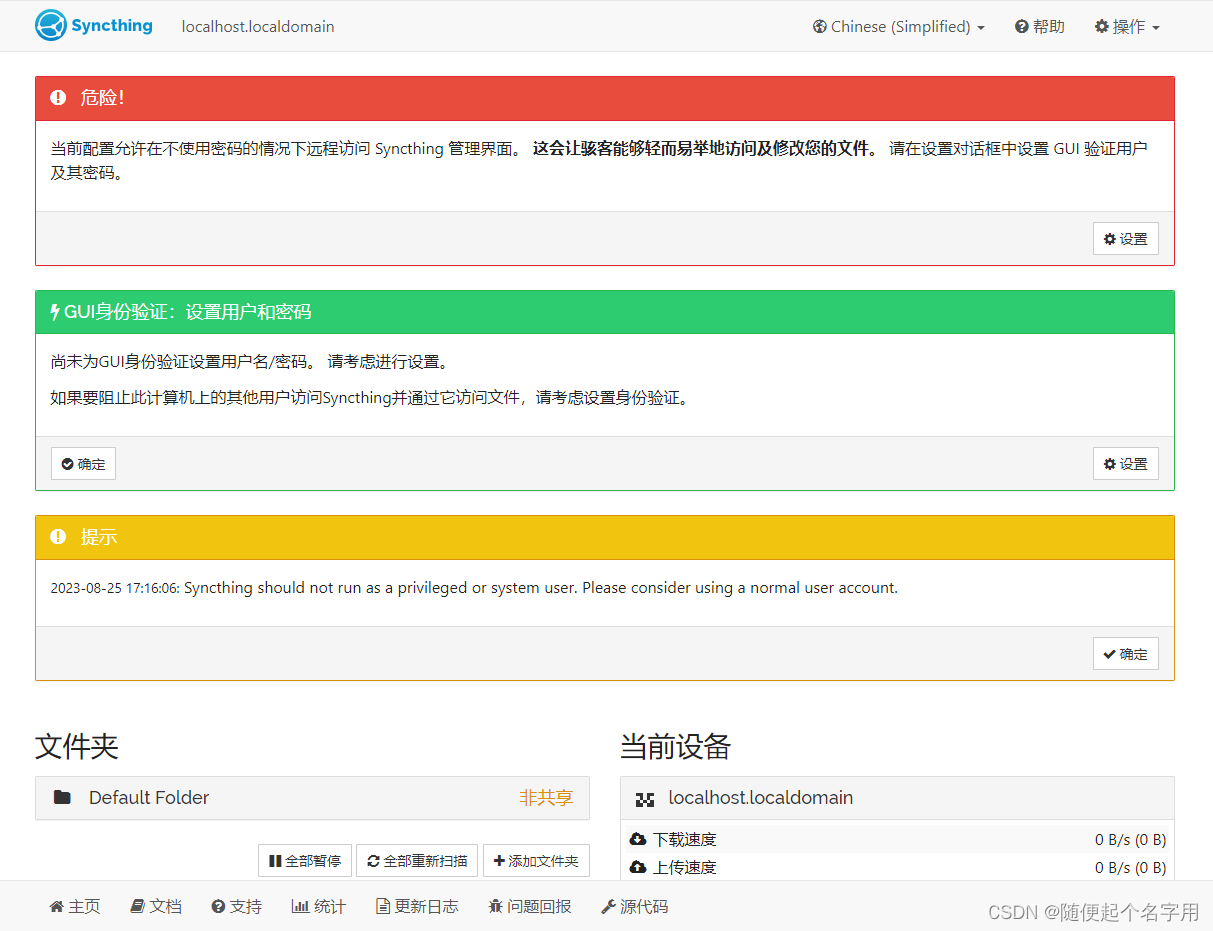Open 统计 statistics footer link
The height and width of the screenshot is (931, 1213).
(319, 907)
